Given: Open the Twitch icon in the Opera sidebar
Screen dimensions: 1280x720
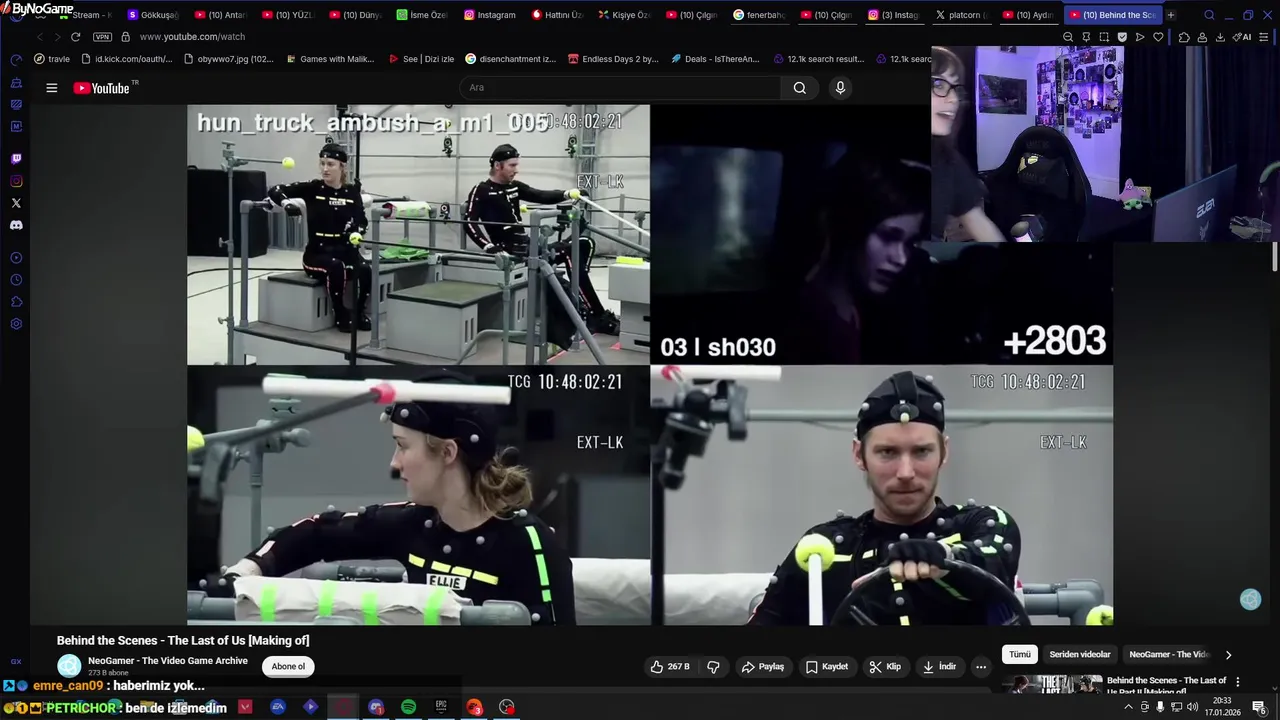Looking at the screenshot, I should click(16, 159).
